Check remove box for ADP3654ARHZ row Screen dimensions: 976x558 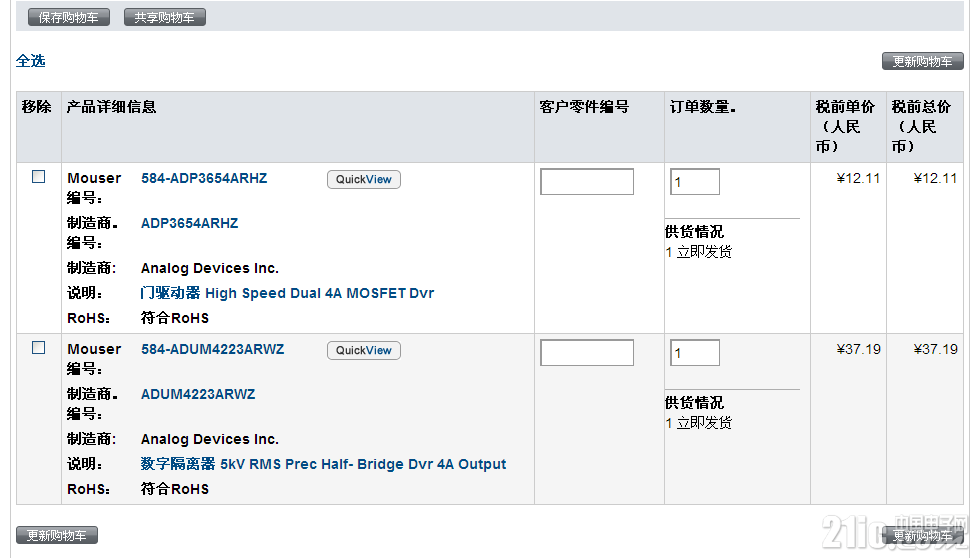coord(39,177)
